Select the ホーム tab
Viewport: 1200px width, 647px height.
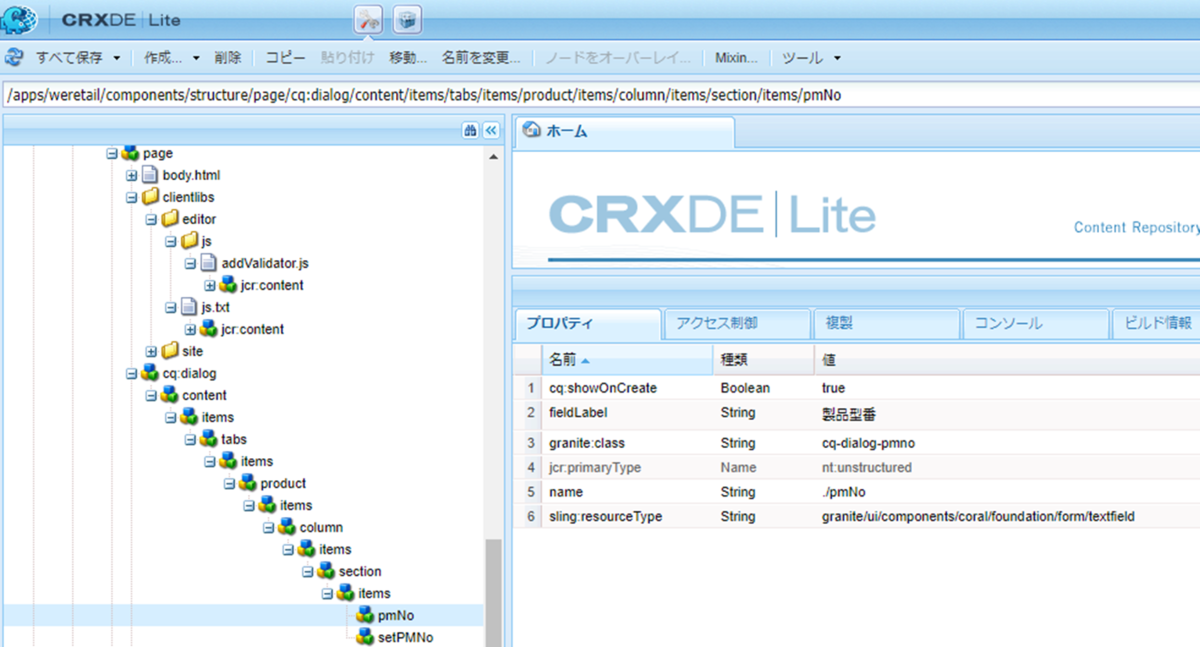[624, 132]
